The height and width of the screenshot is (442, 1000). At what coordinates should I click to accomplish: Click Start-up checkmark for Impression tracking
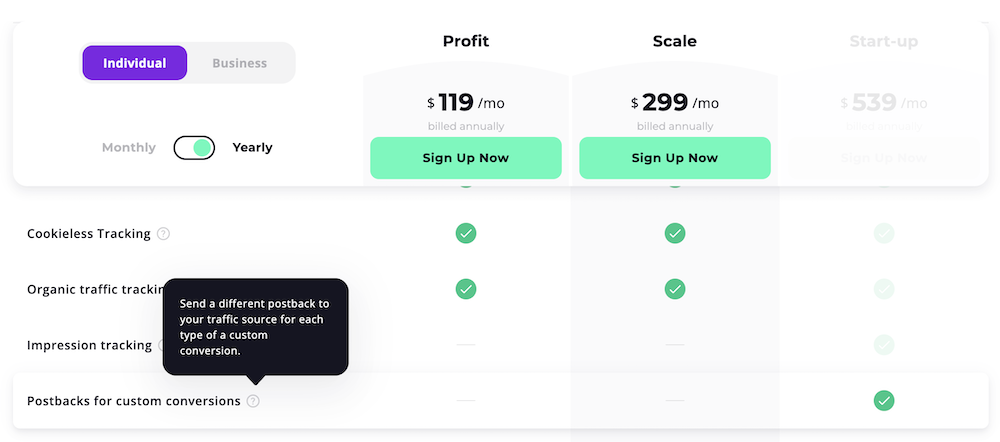point(883,345)
